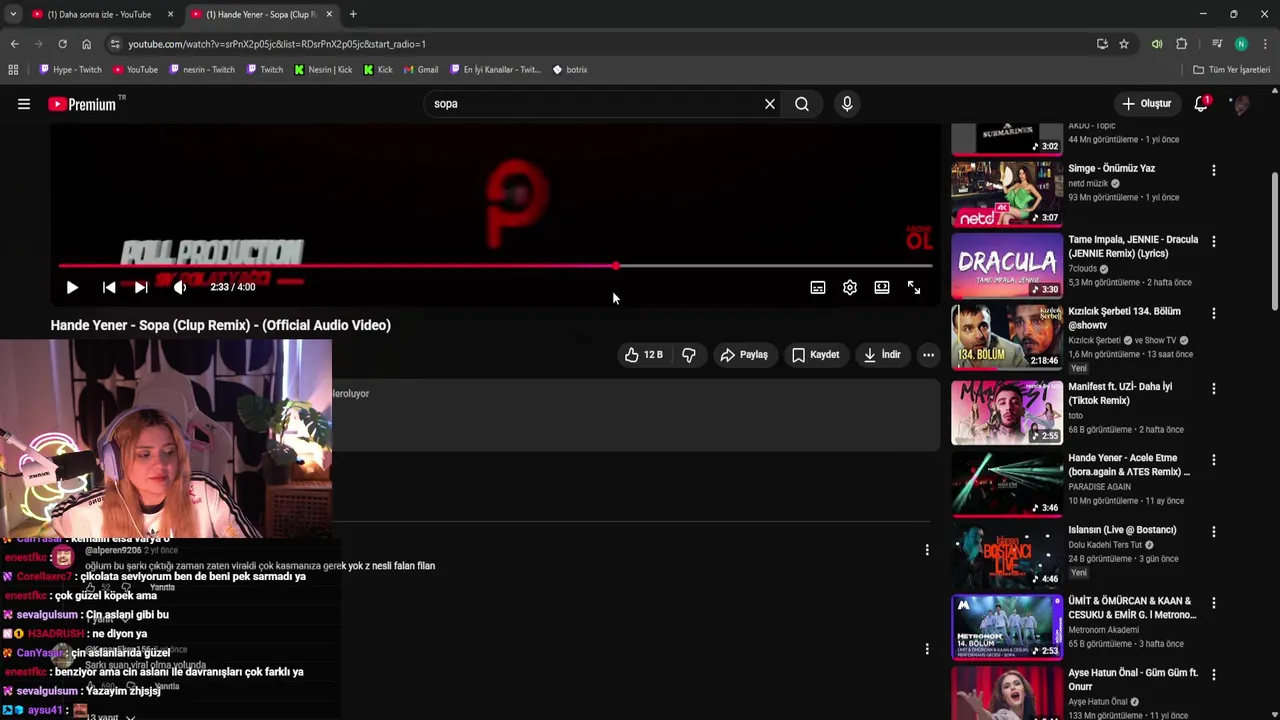Open the browser extensions puzzle icon
This screenshot has height=720, width=1280.
click(1182, 44)
